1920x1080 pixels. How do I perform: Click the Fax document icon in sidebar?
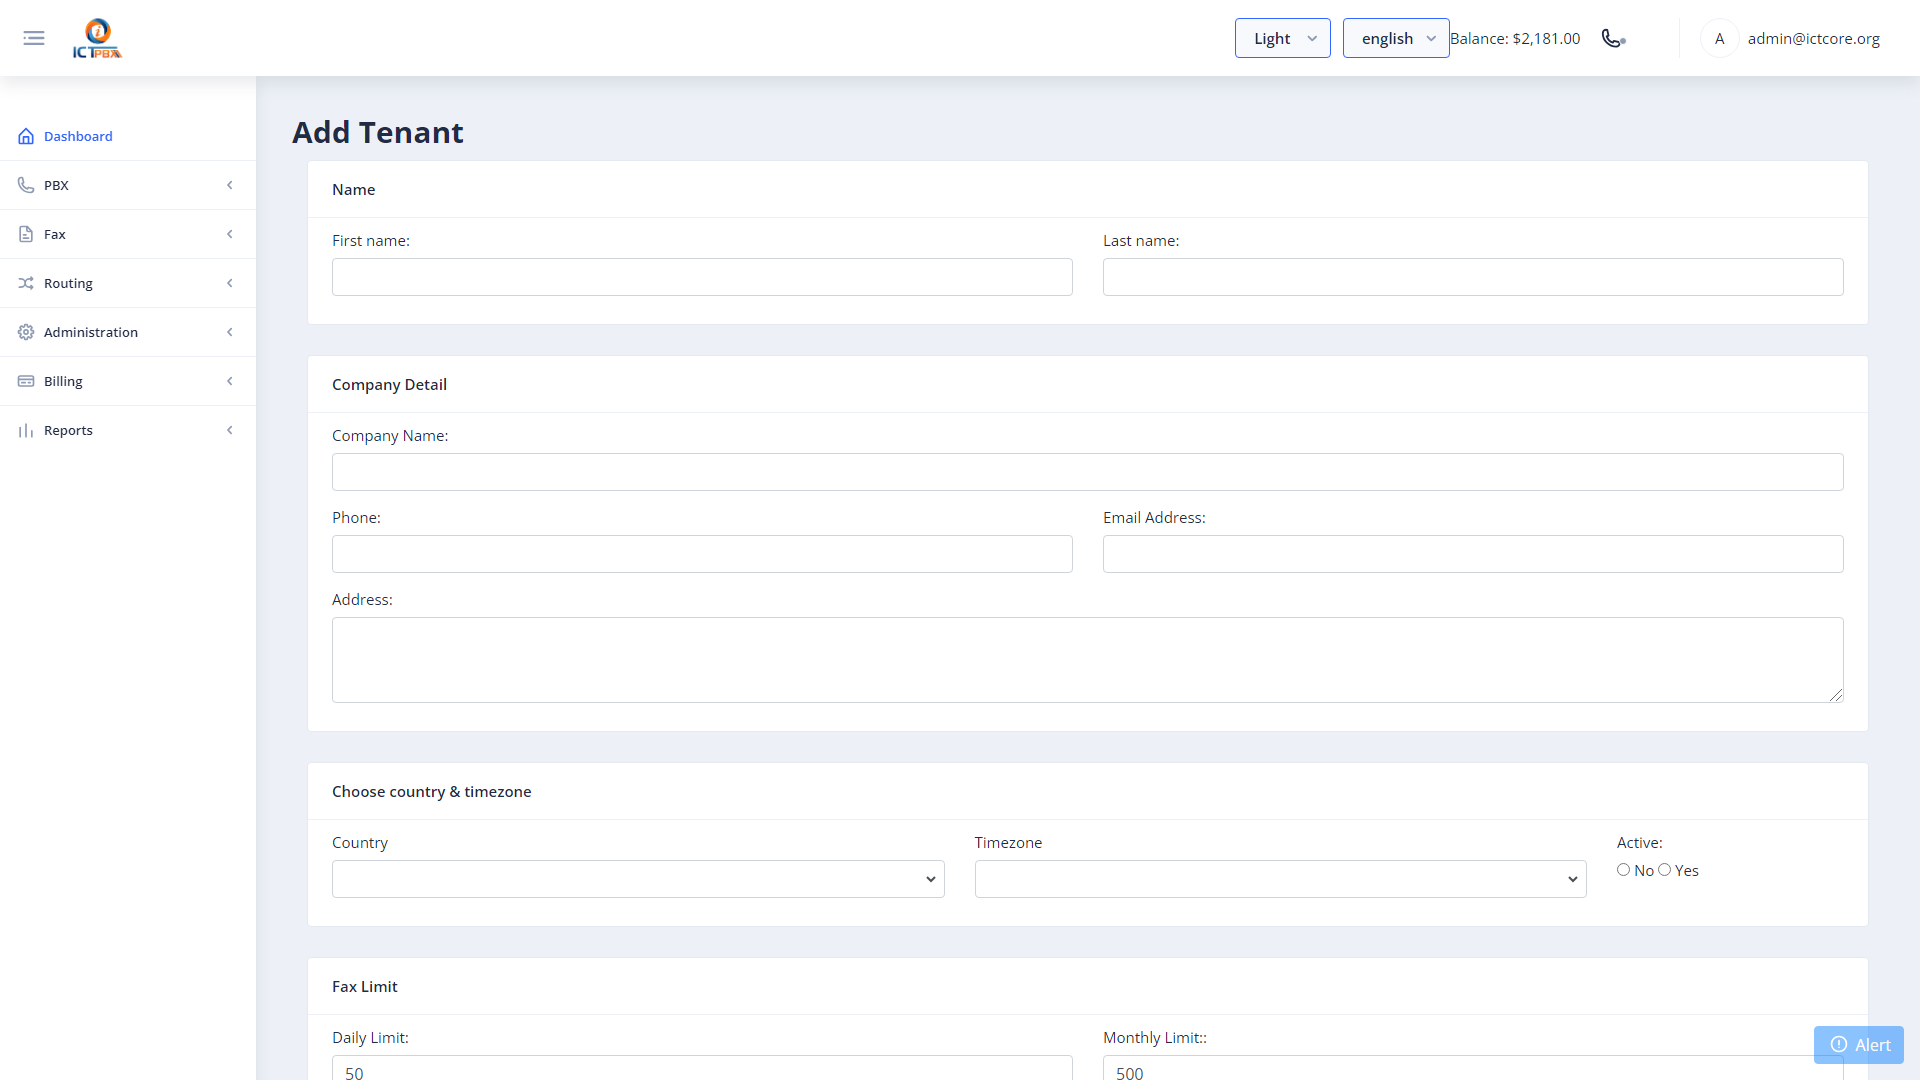26,234
